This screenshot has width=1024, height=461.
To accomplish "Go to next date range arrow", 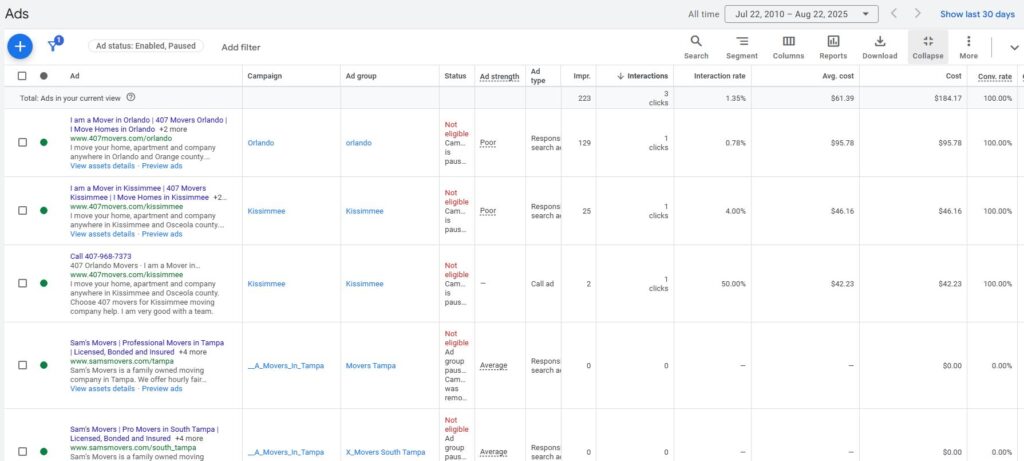I will coord(918,14).
